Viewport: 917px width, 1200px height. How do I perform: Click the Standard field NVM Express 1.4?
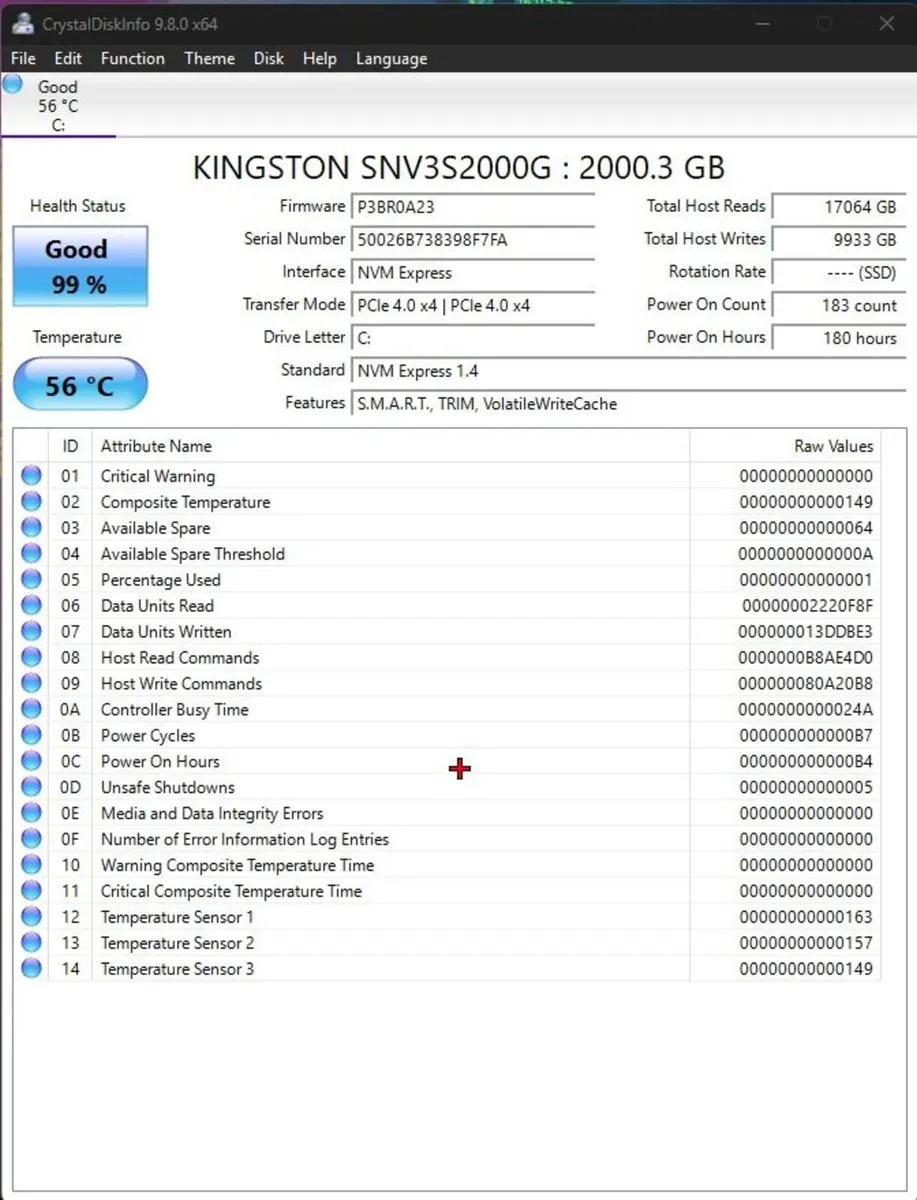point(629,371)
